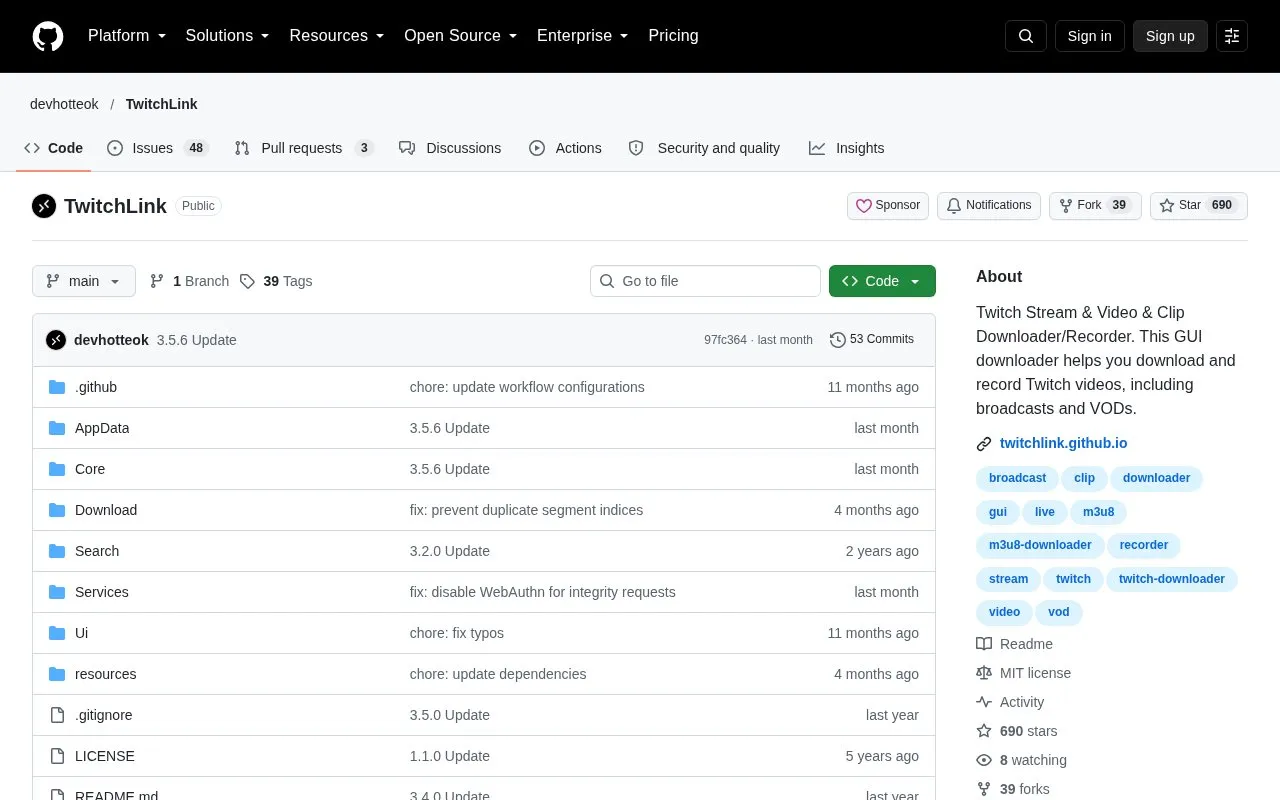Fork the TwitchLink repository
This screenshot has height=800, width=1280.
tap(1095, 206)
